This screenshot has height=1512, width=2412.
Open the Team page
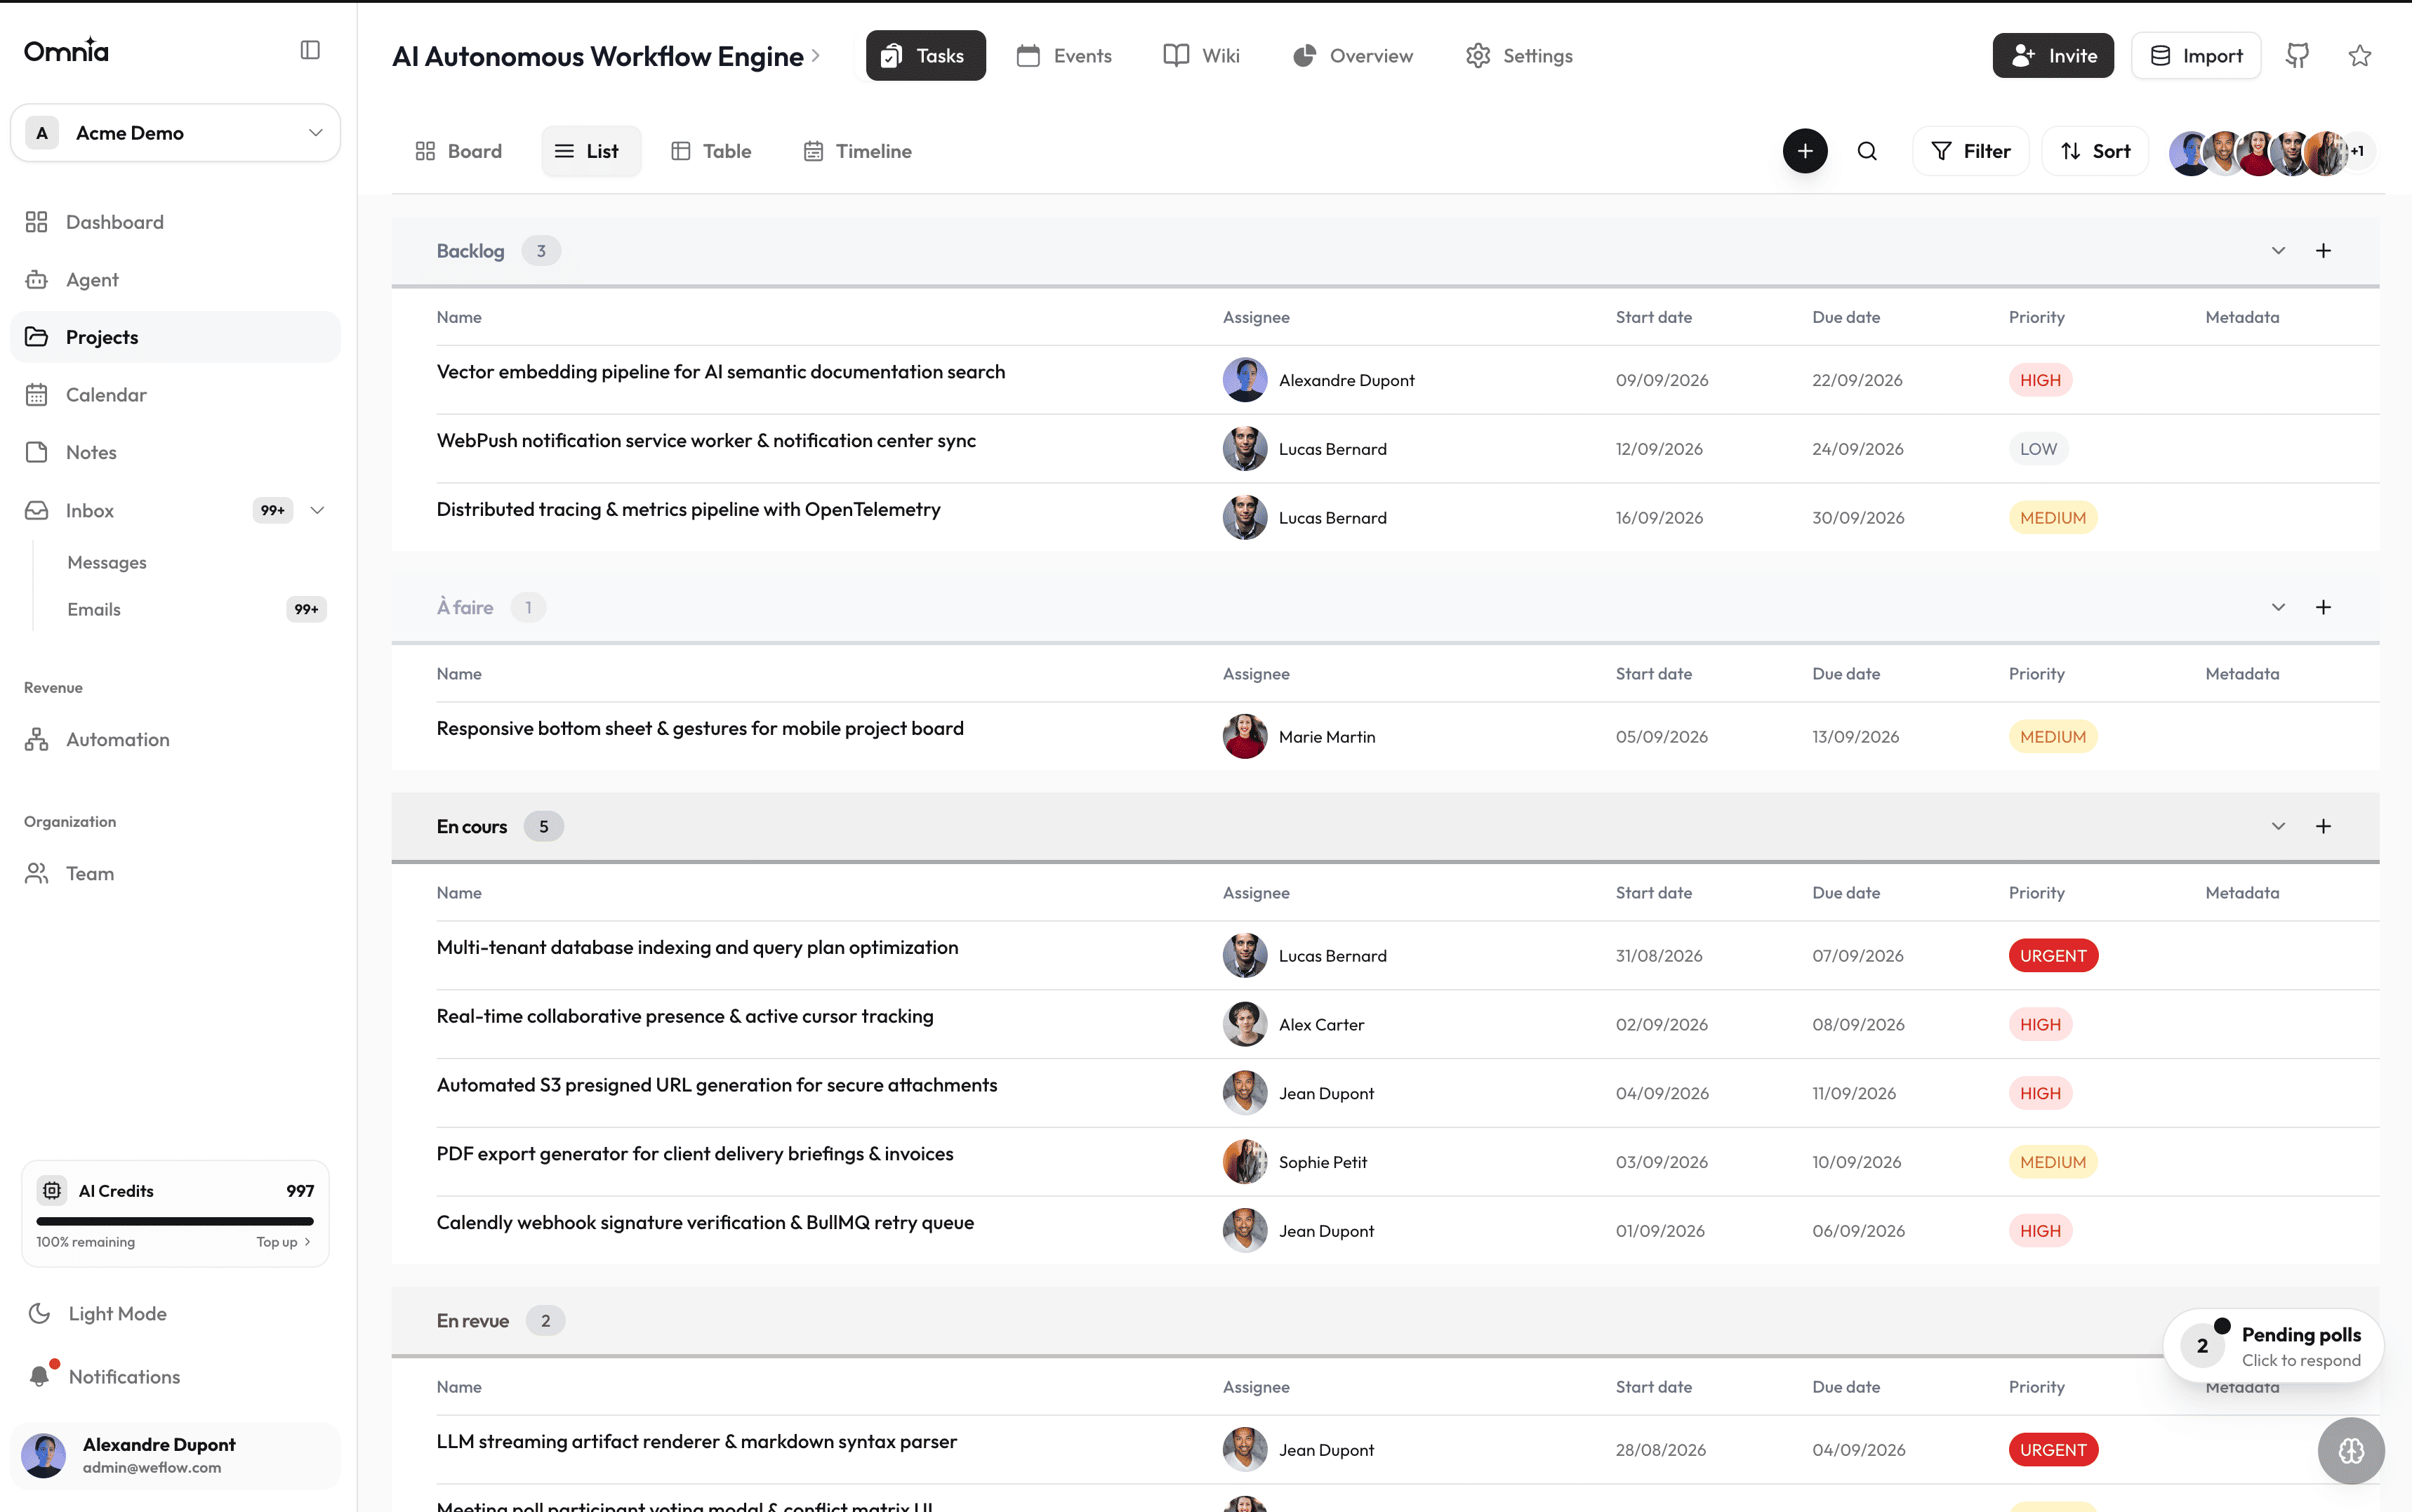pyautogui.click(x=175, y=873)
